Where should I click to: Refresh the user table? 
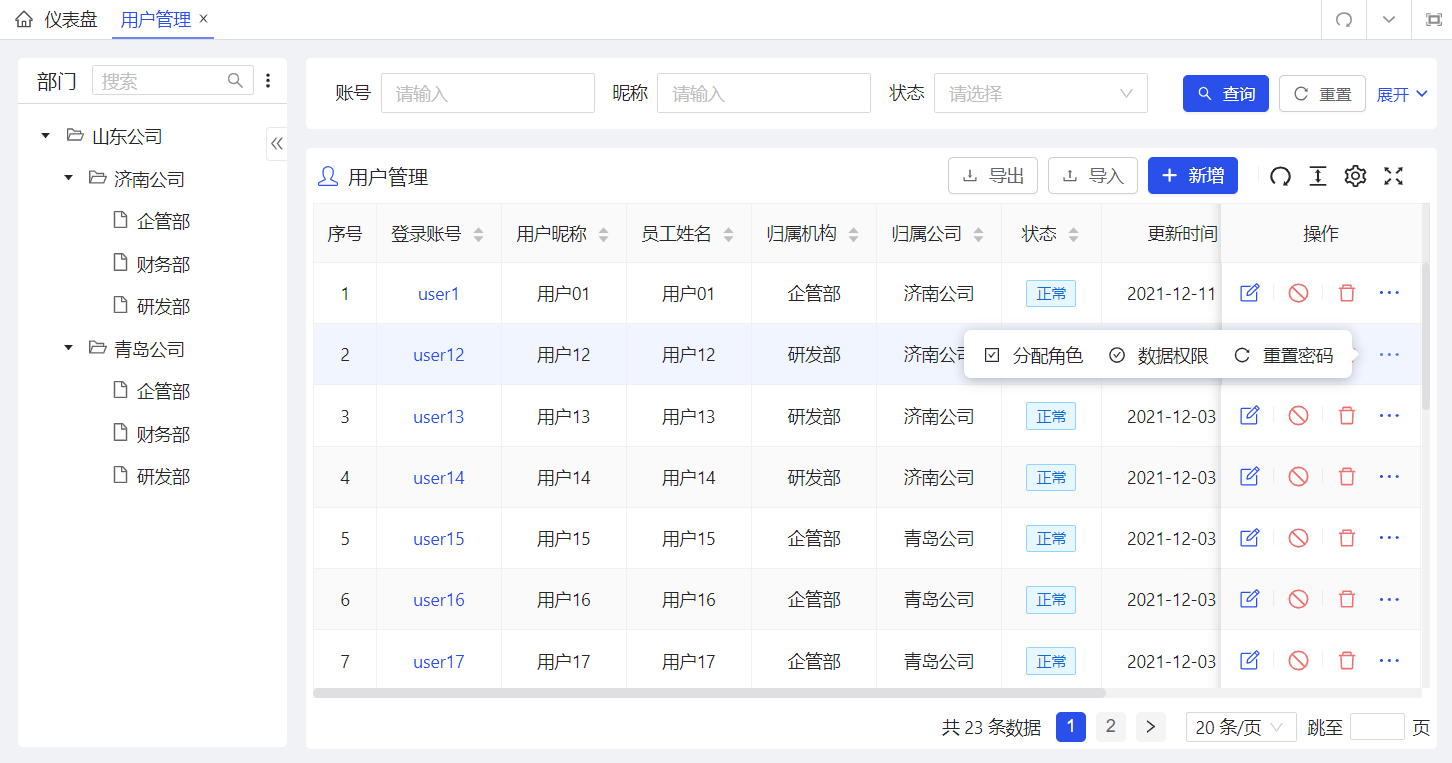click(x=1280, y=176)
